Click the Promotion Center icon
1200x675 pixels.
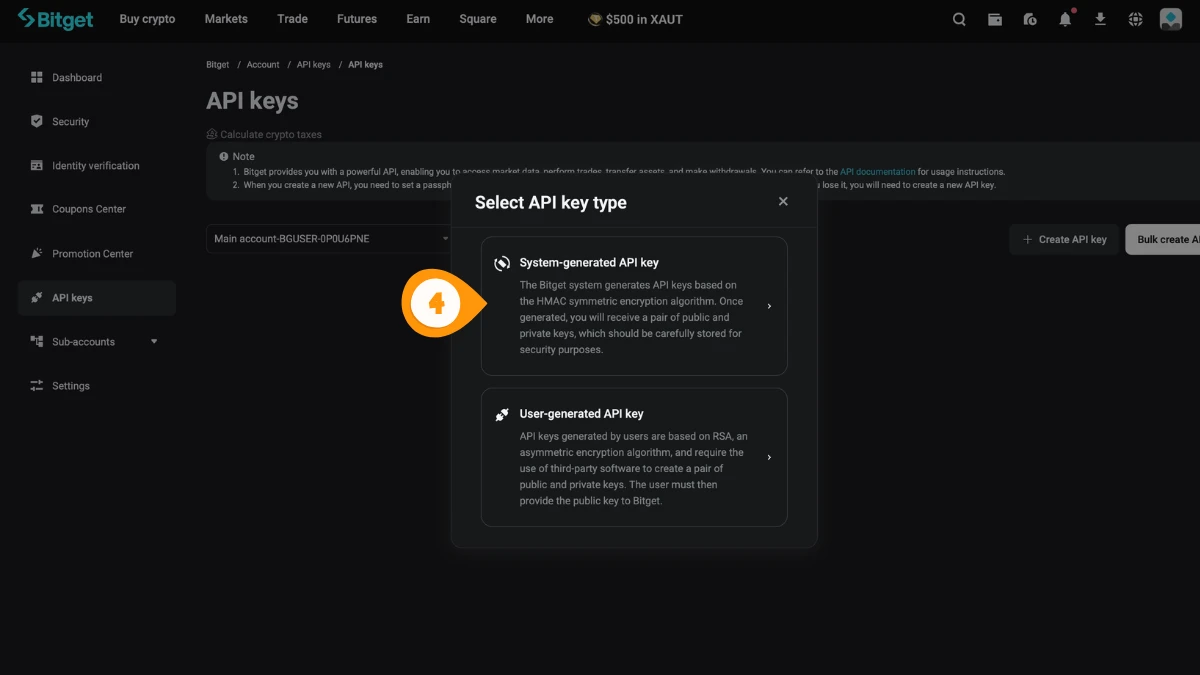37,253
